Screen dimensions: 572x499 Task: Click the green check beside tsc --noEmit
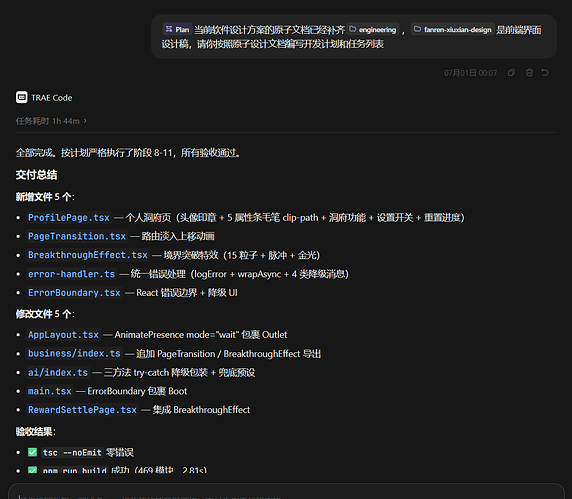pos(32,452)
